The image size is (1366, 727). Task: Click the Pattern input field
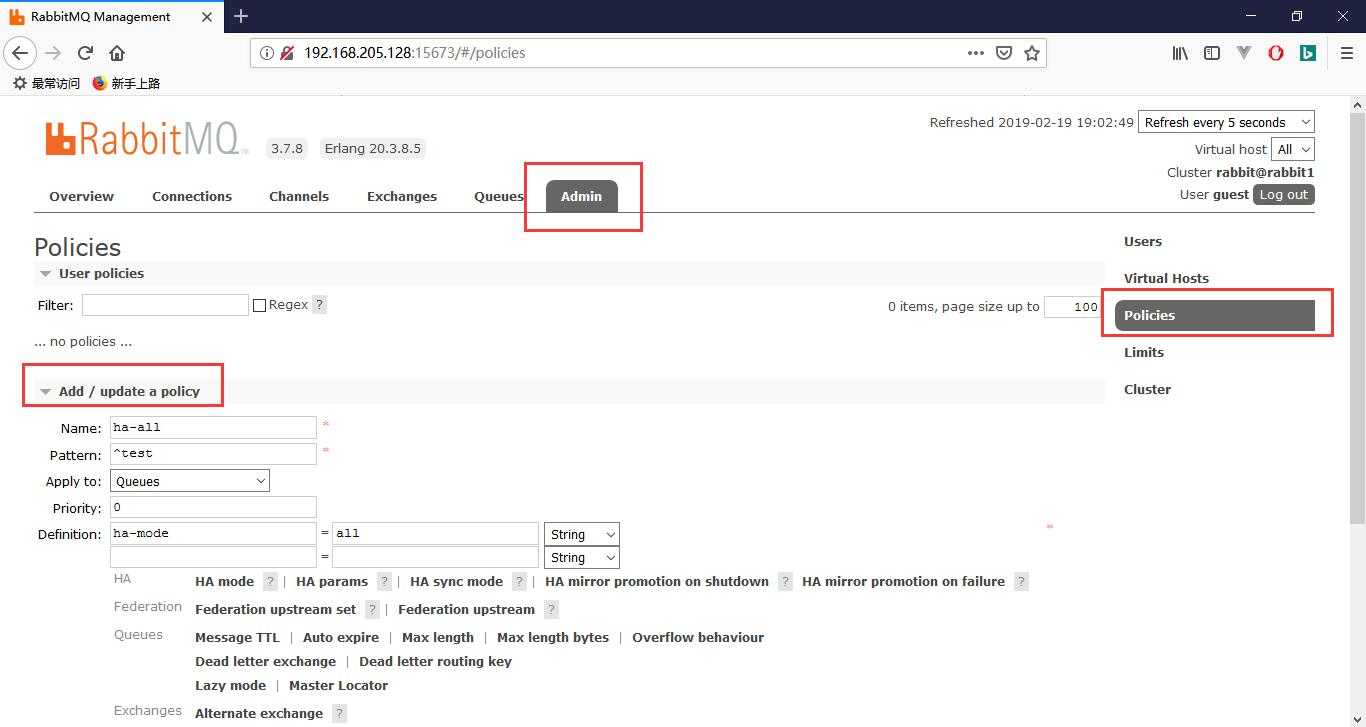(213, 453)
